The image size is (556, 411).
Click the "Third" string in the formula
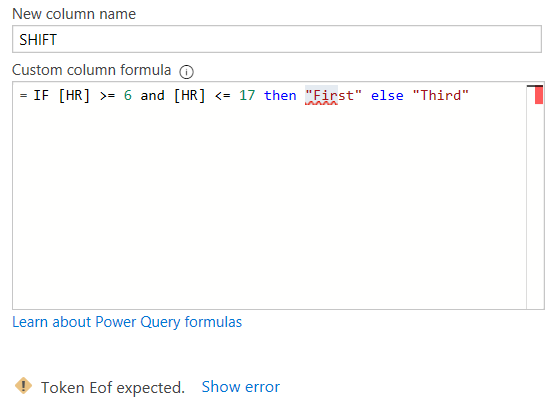440,95
